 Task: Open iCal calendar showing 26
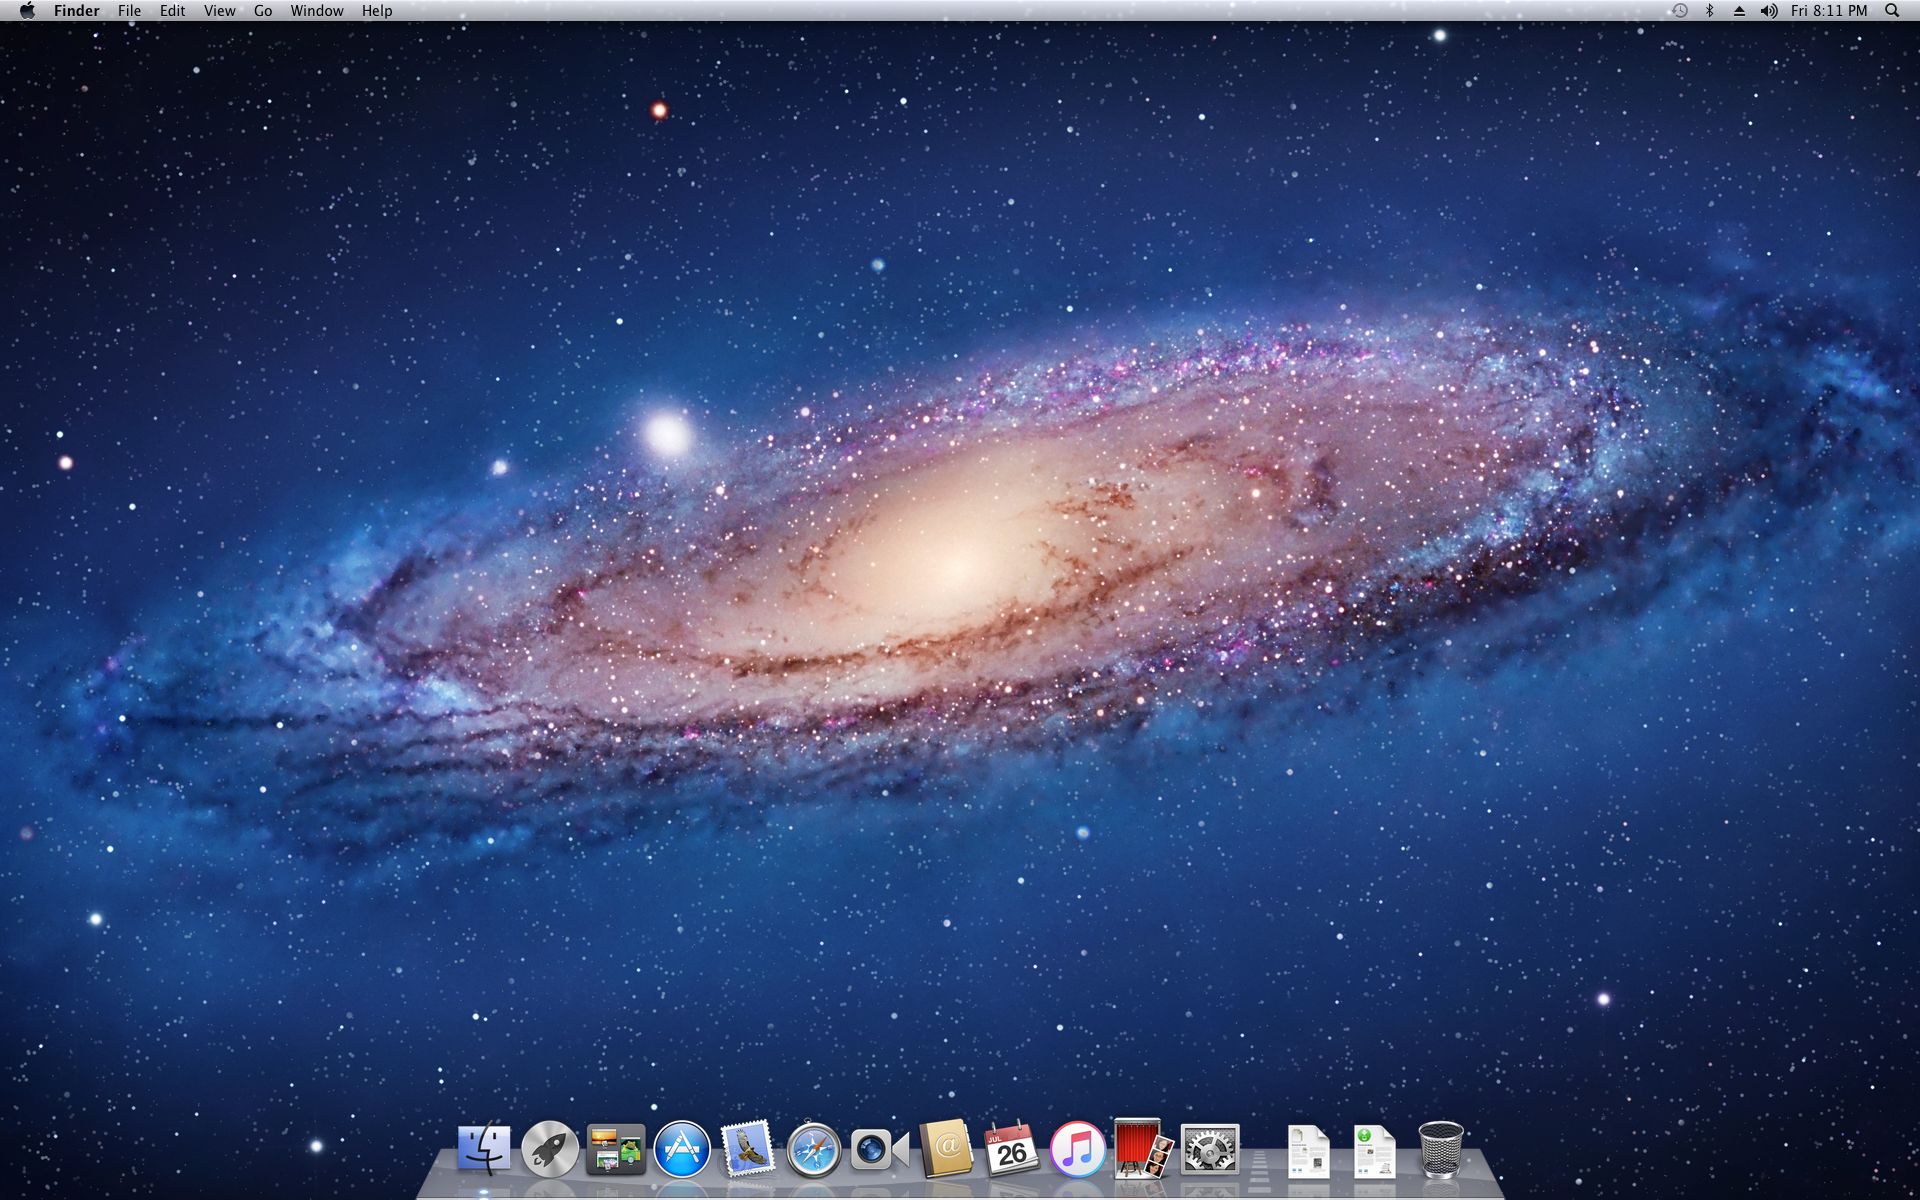1011,1150
